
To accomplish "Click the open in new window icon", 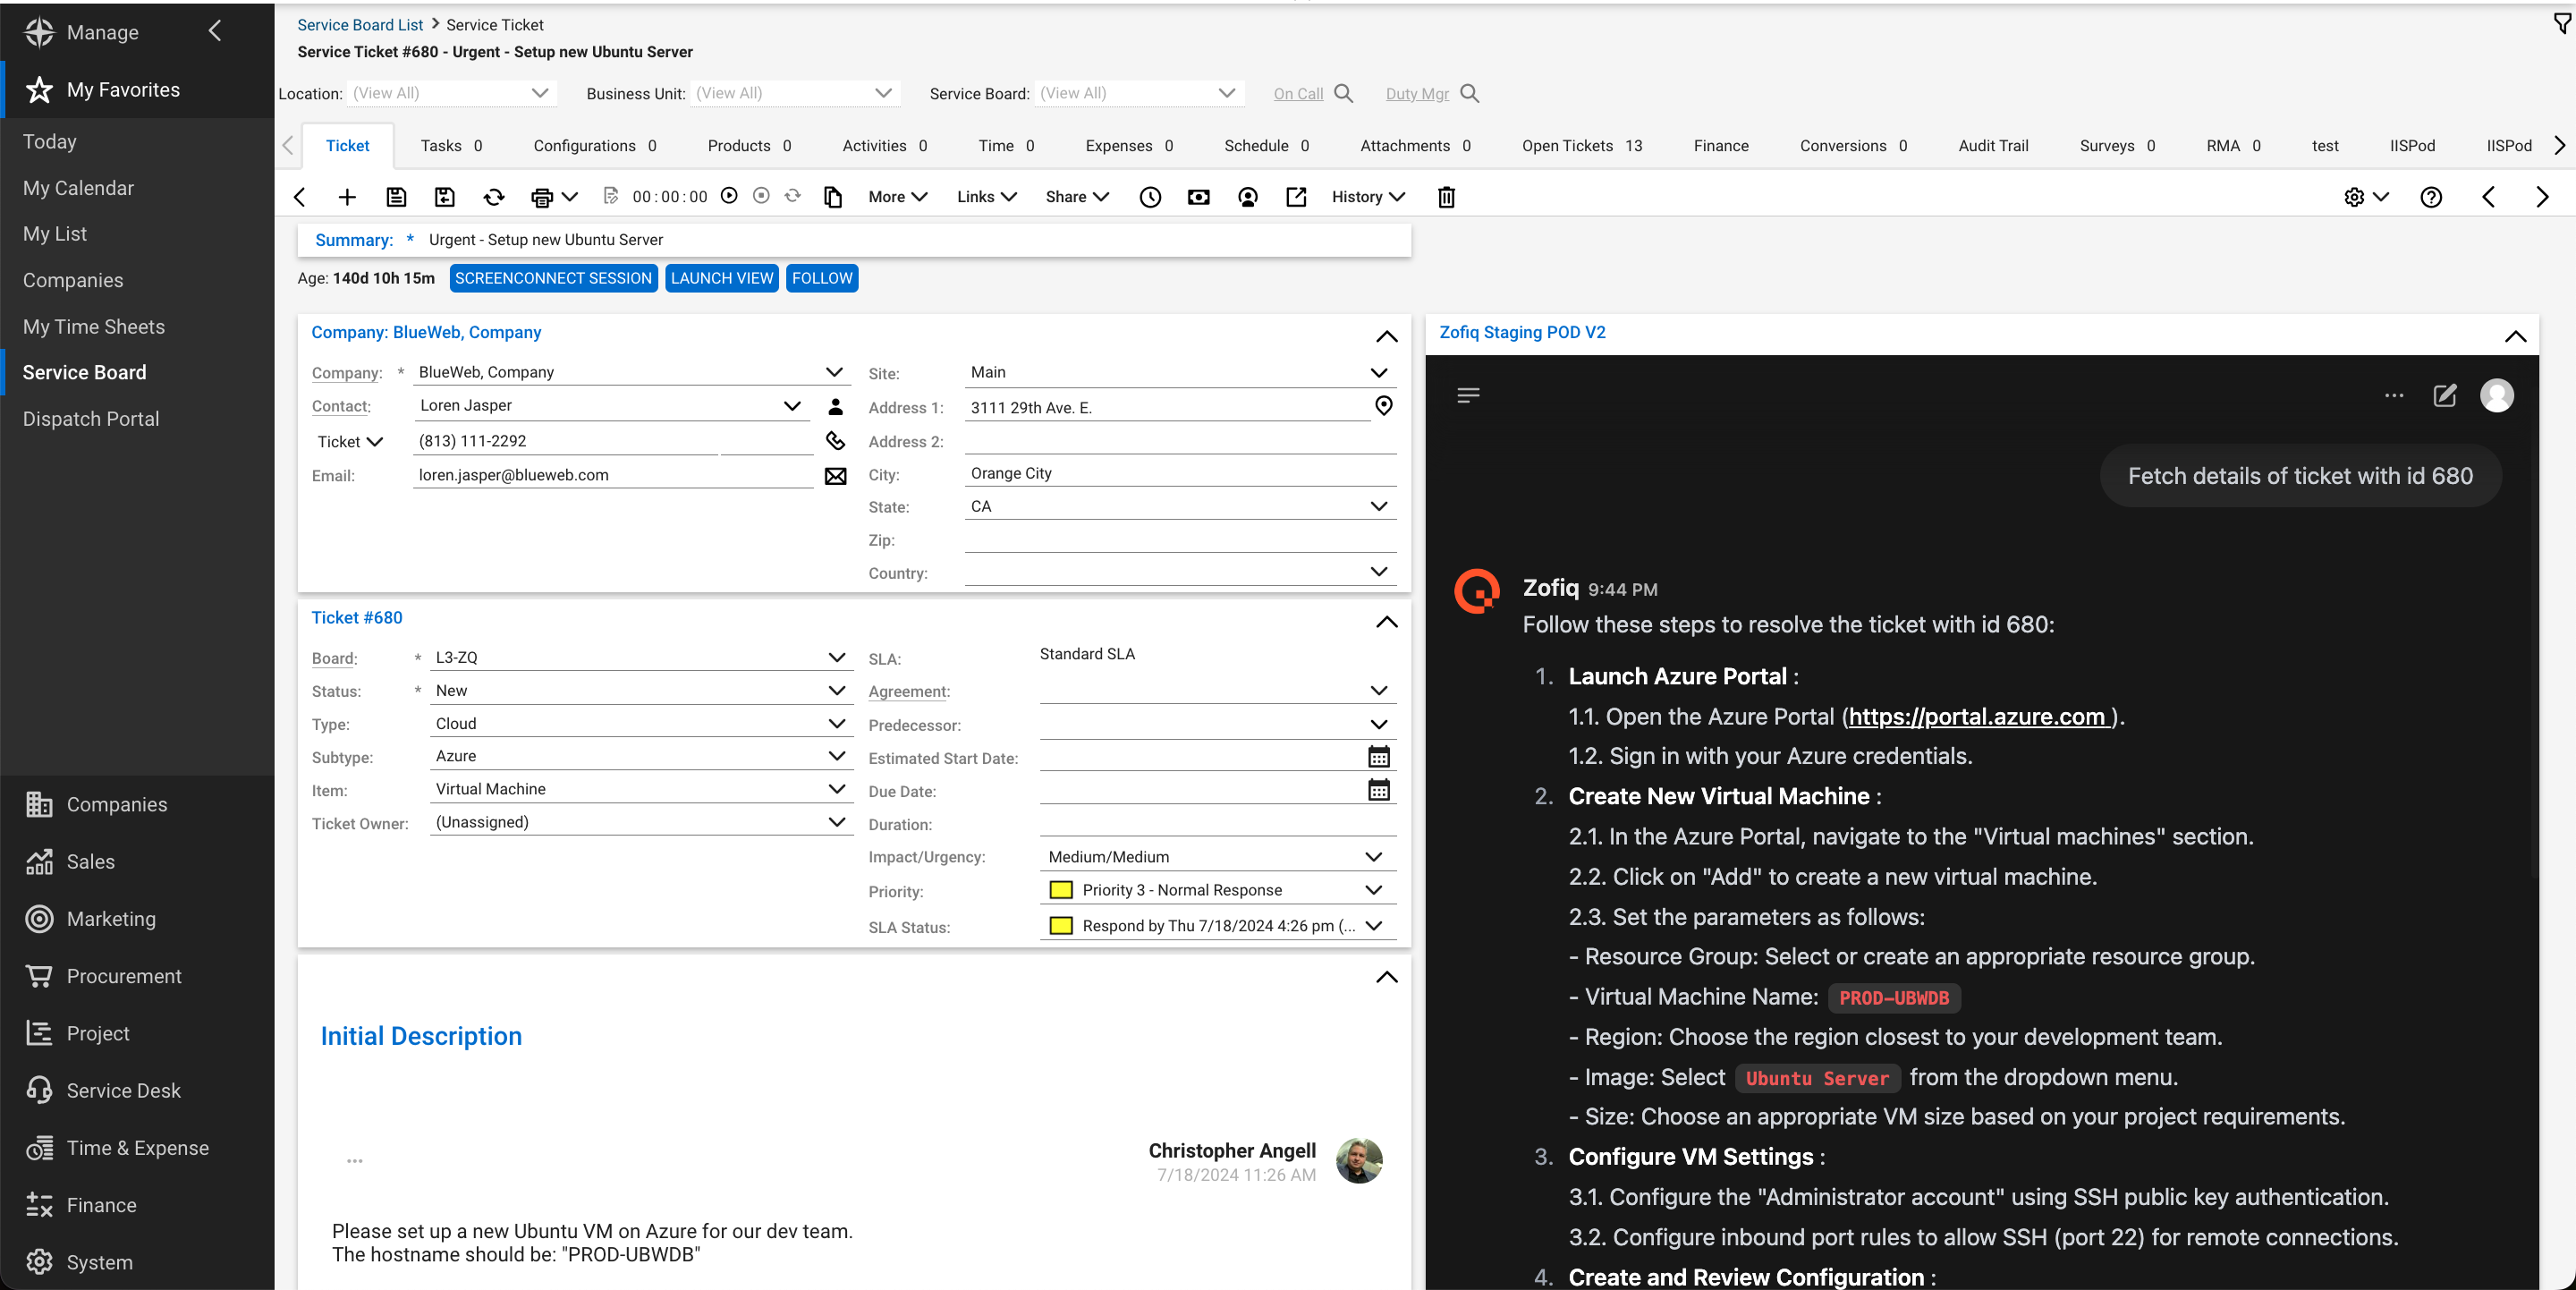I will pyautogui.click(x=1296, y=197).
